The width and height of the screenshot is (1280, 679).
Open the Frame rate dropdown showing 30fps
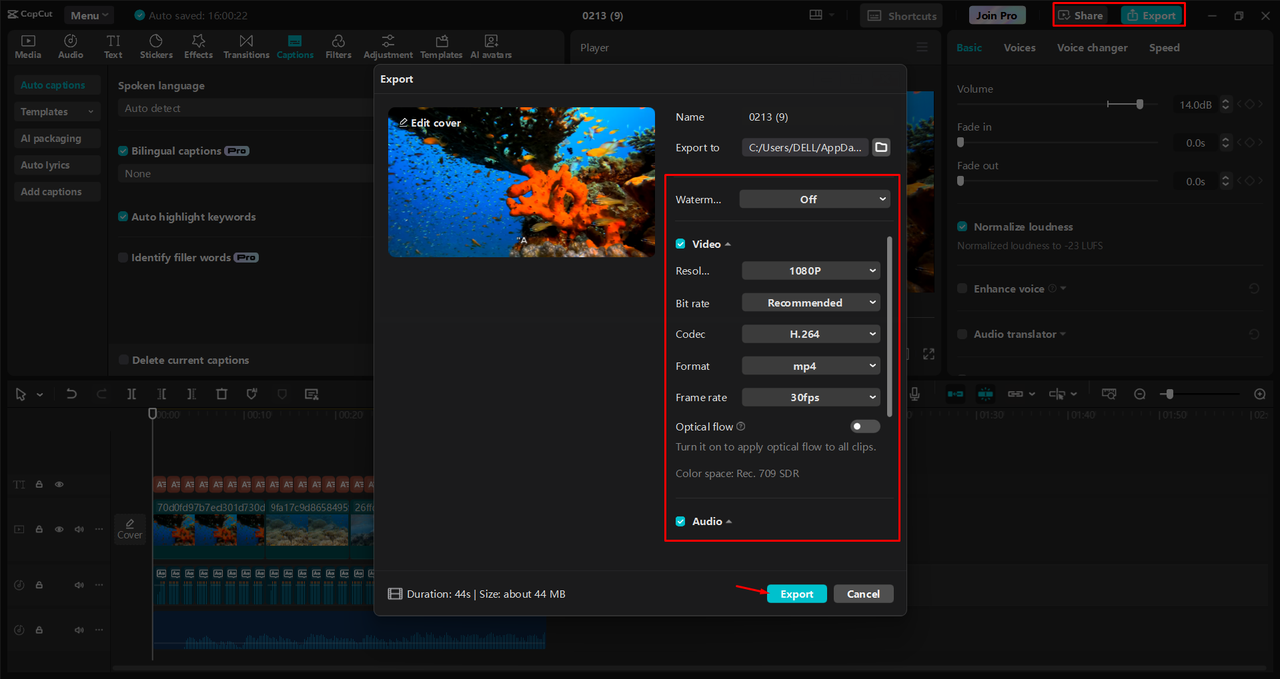coord(811,397)
